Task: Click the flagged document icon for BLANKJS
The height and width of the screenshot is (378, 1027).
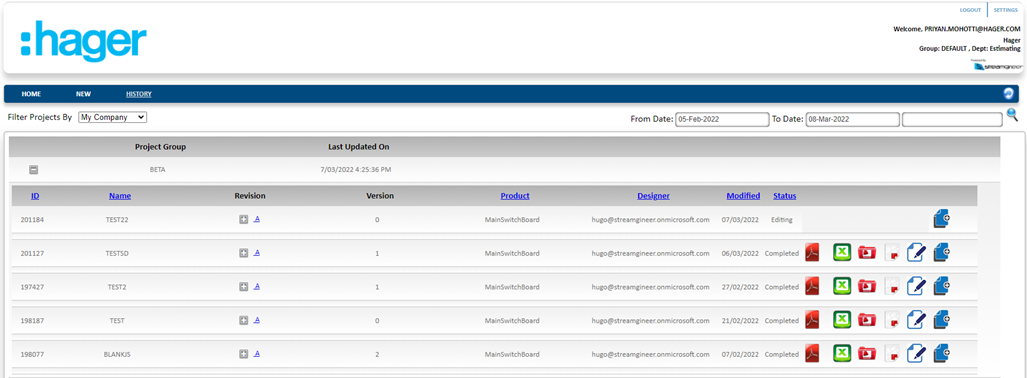Action: [891, 354]
